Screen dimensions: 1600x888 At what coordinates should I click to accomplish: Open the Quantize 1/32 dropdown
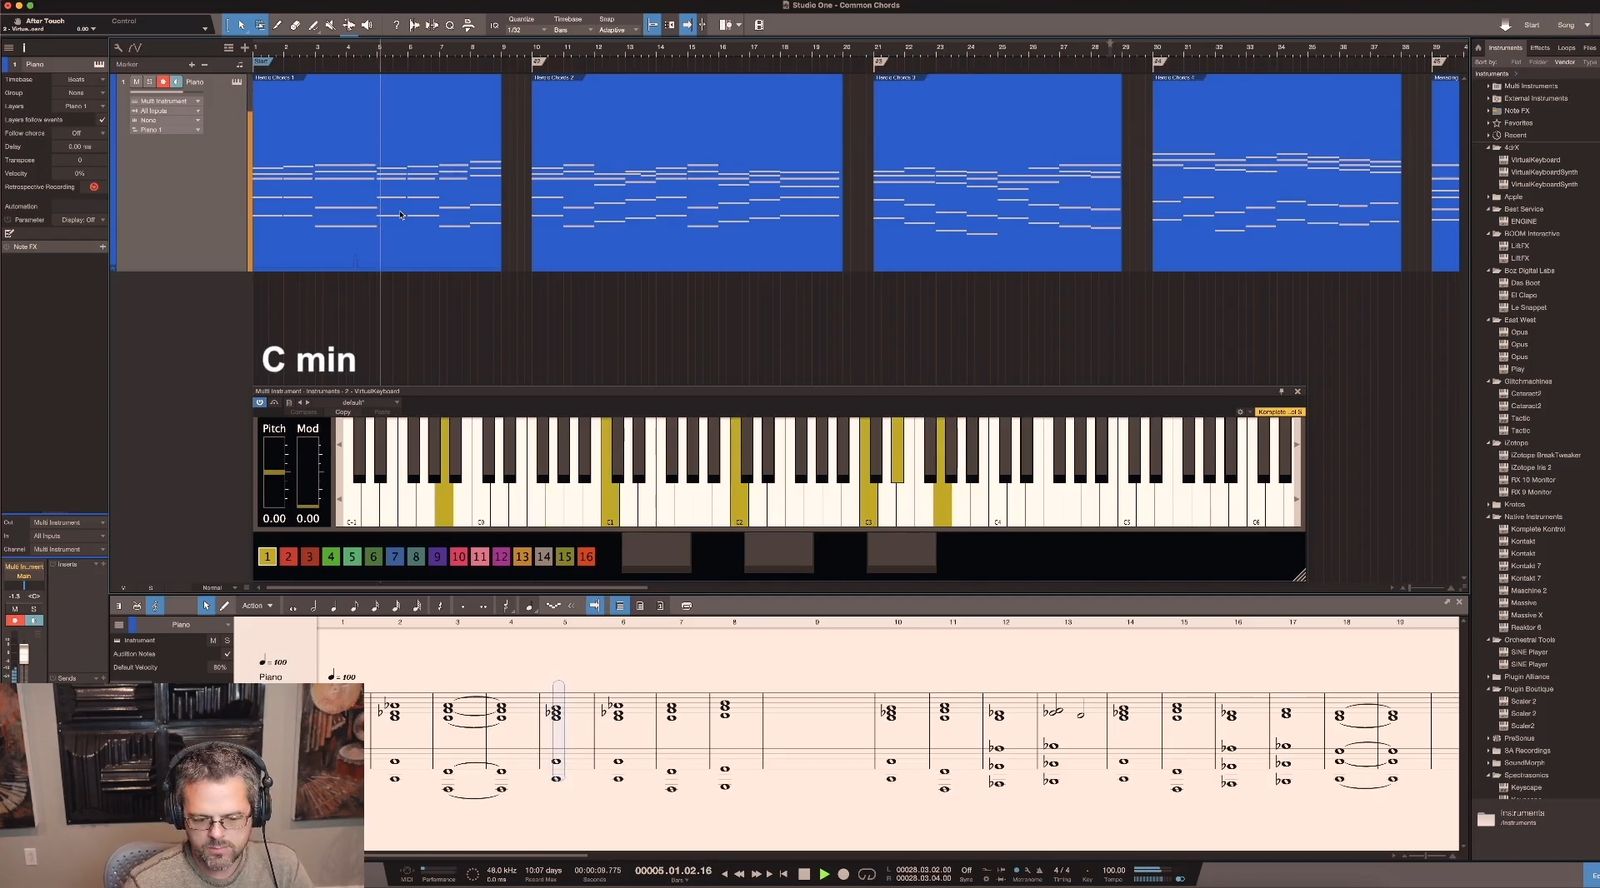pyautogui.click(x=527, y=30)
